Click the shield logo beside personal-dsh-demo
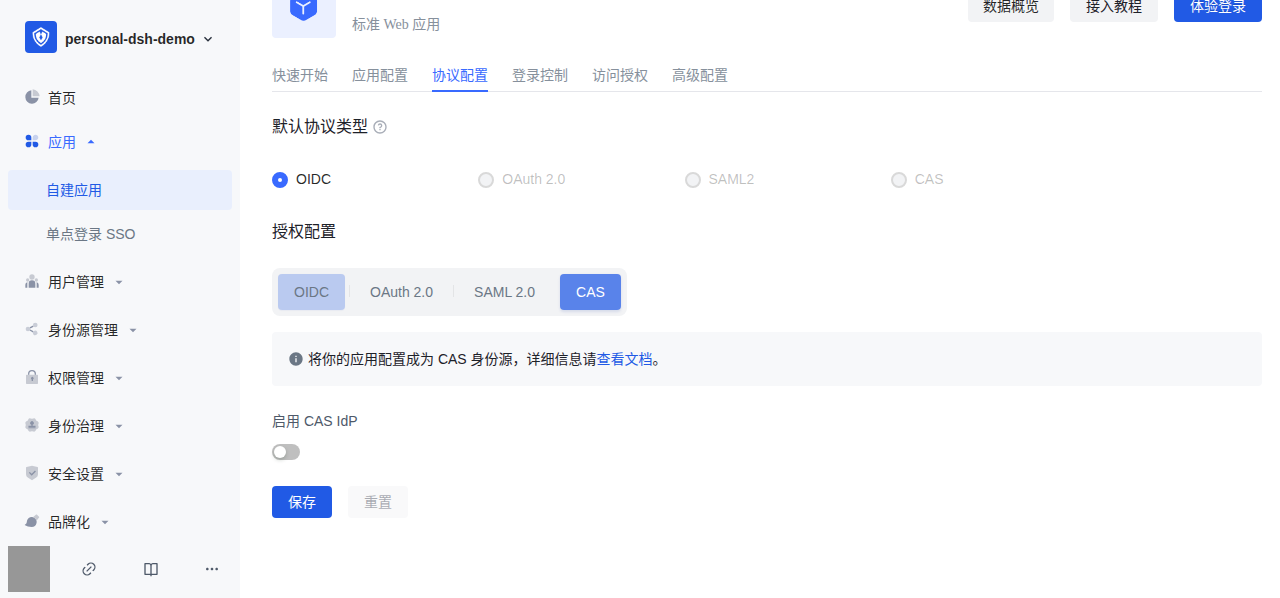The width and height of the screenshot is (1280, 598). point(41,38)
